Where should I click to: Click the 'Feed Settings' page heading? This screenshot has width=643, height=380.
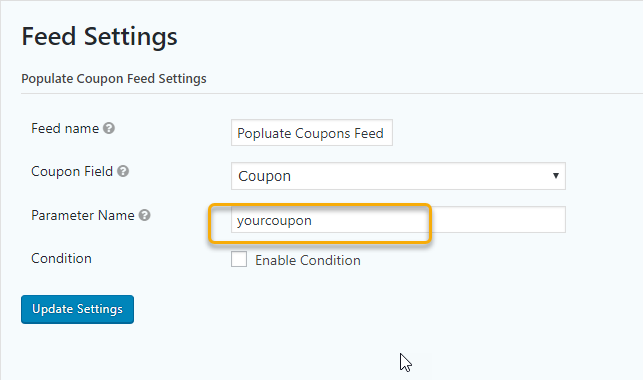pyautogui.click(x=100, y=36)
